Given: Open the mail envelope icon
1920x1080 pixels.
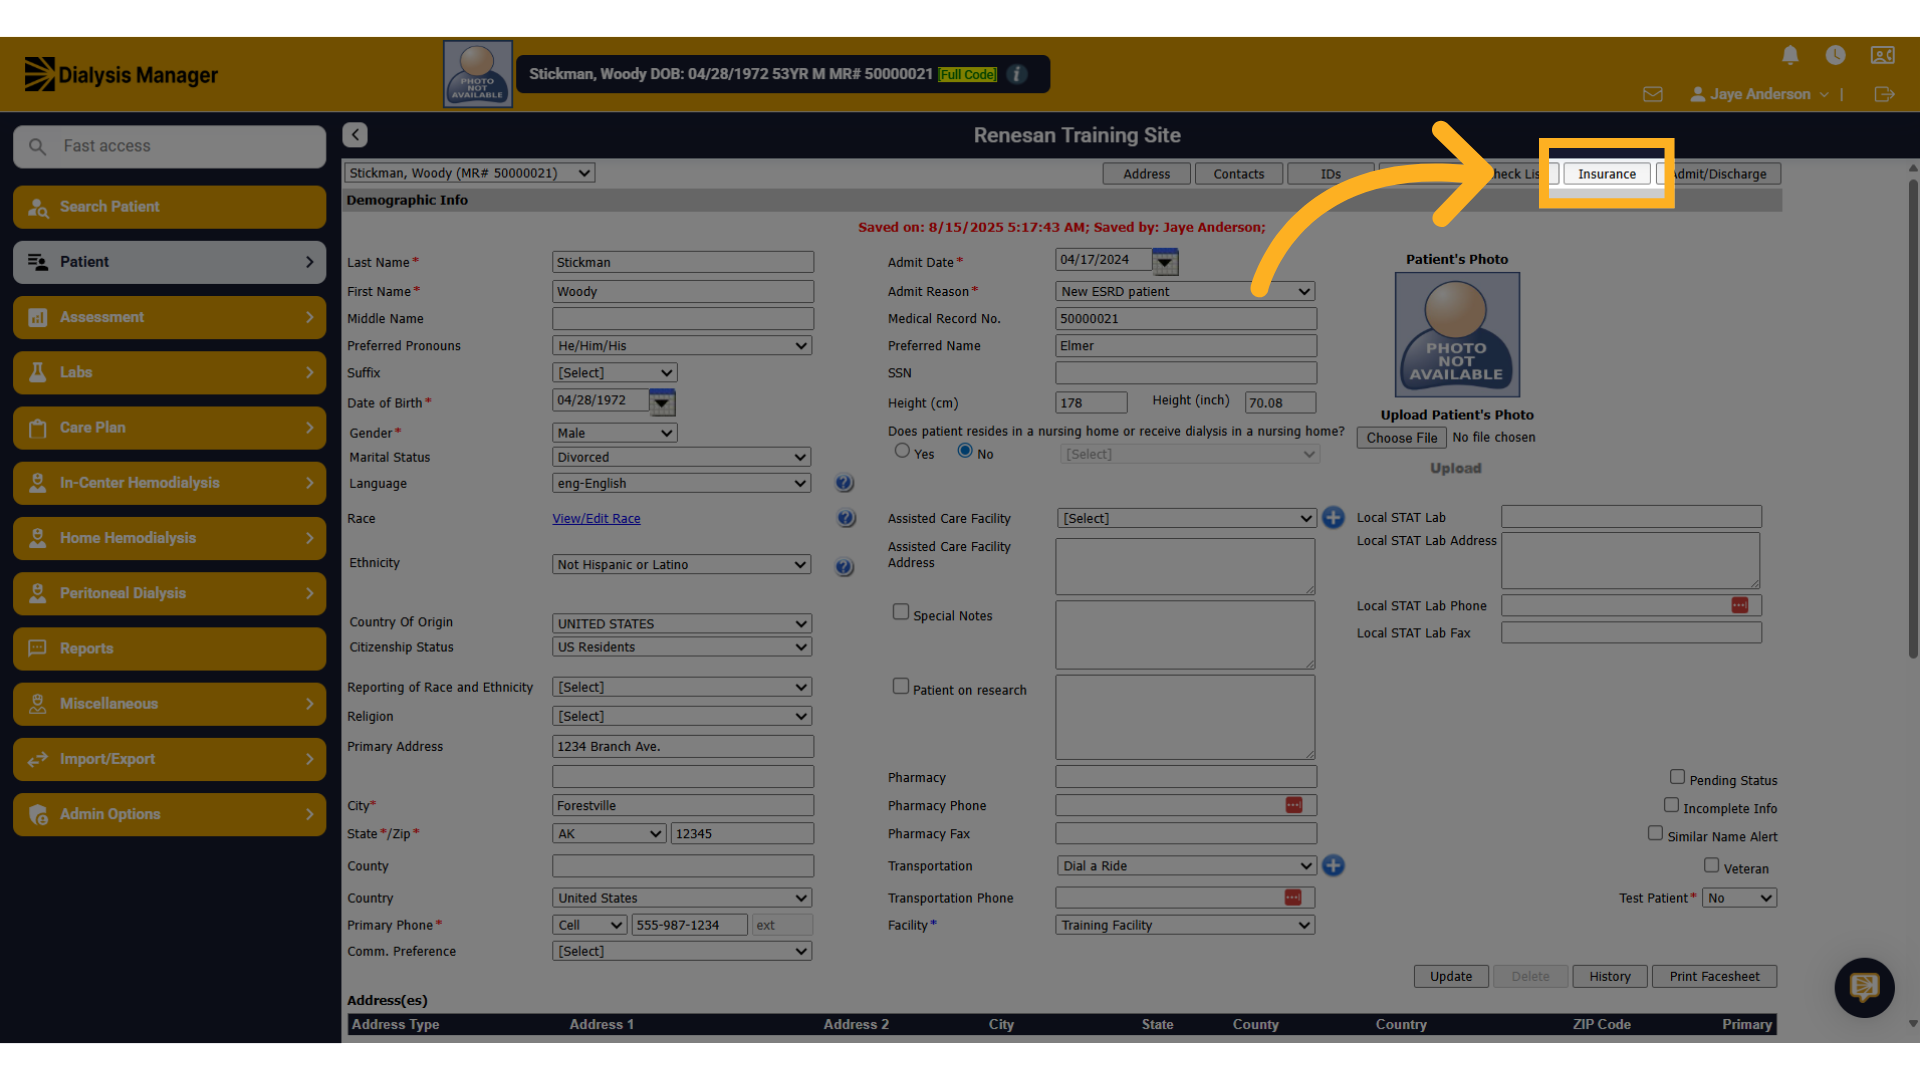Looking at the screenshot, I should point(1652,94).
